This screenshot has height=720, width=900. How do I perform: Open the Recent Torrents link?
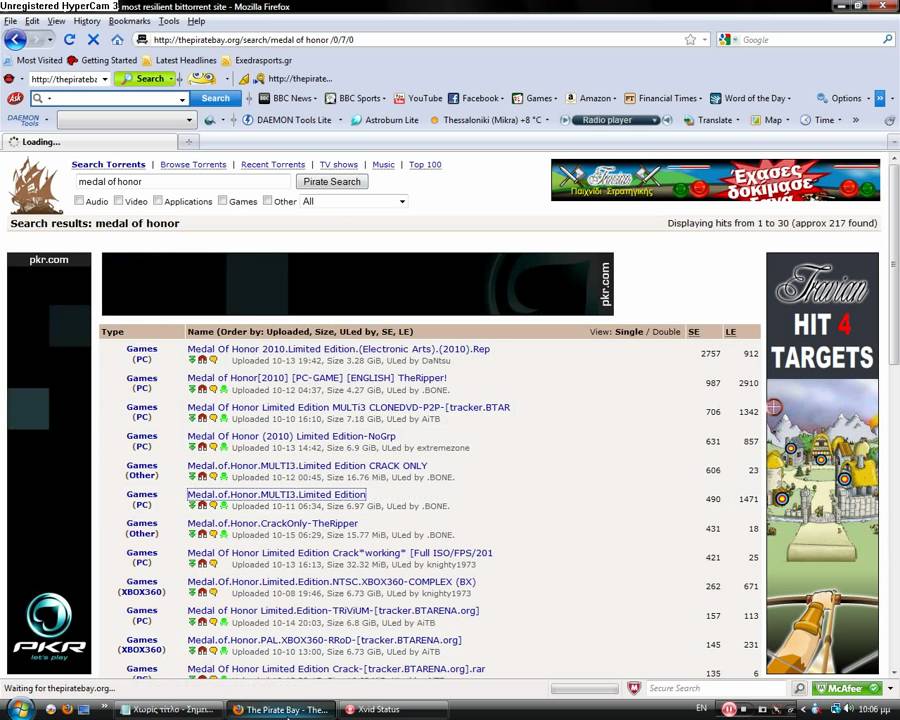[x=273, y=165]
